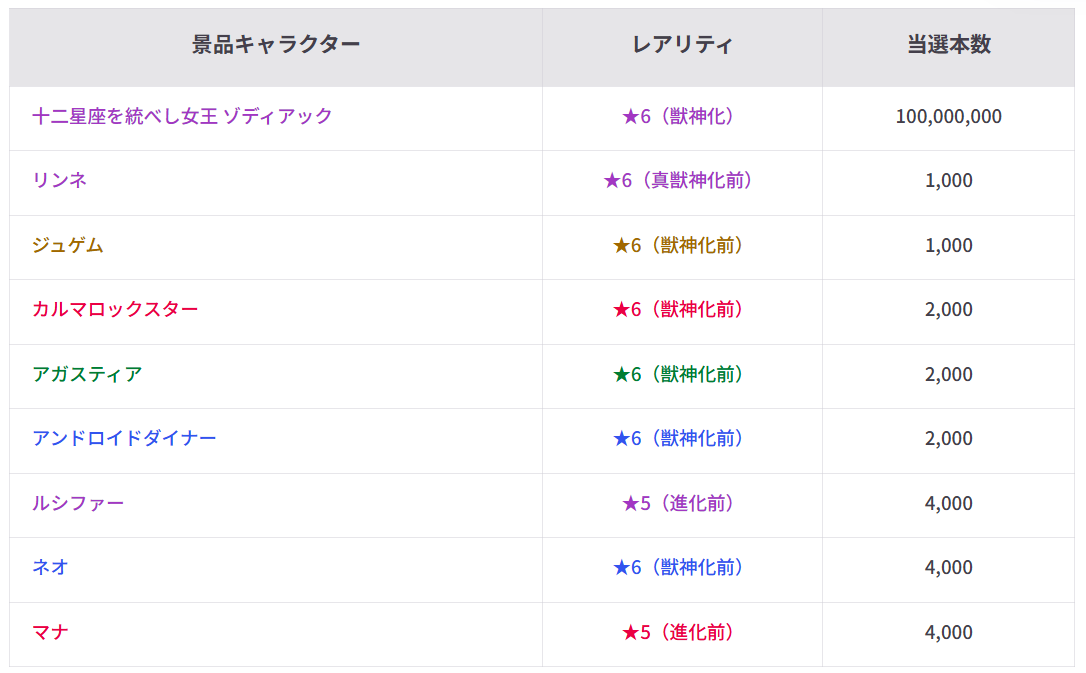Viewport: 1086px width, 673px height.
Task: Select the brown ★6（獣神化前） rarity for ジュゲム
Action: tap(677, 245)
